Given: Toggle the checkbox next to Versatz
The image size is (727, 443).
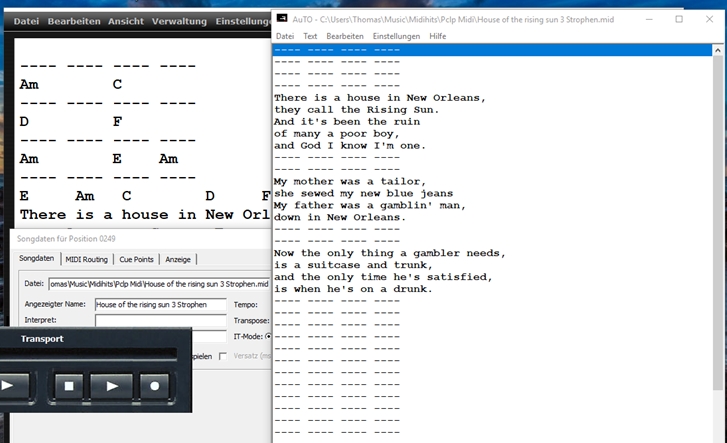Looking at the screenshot, I should pyautogui.click(x=223, y=356).
